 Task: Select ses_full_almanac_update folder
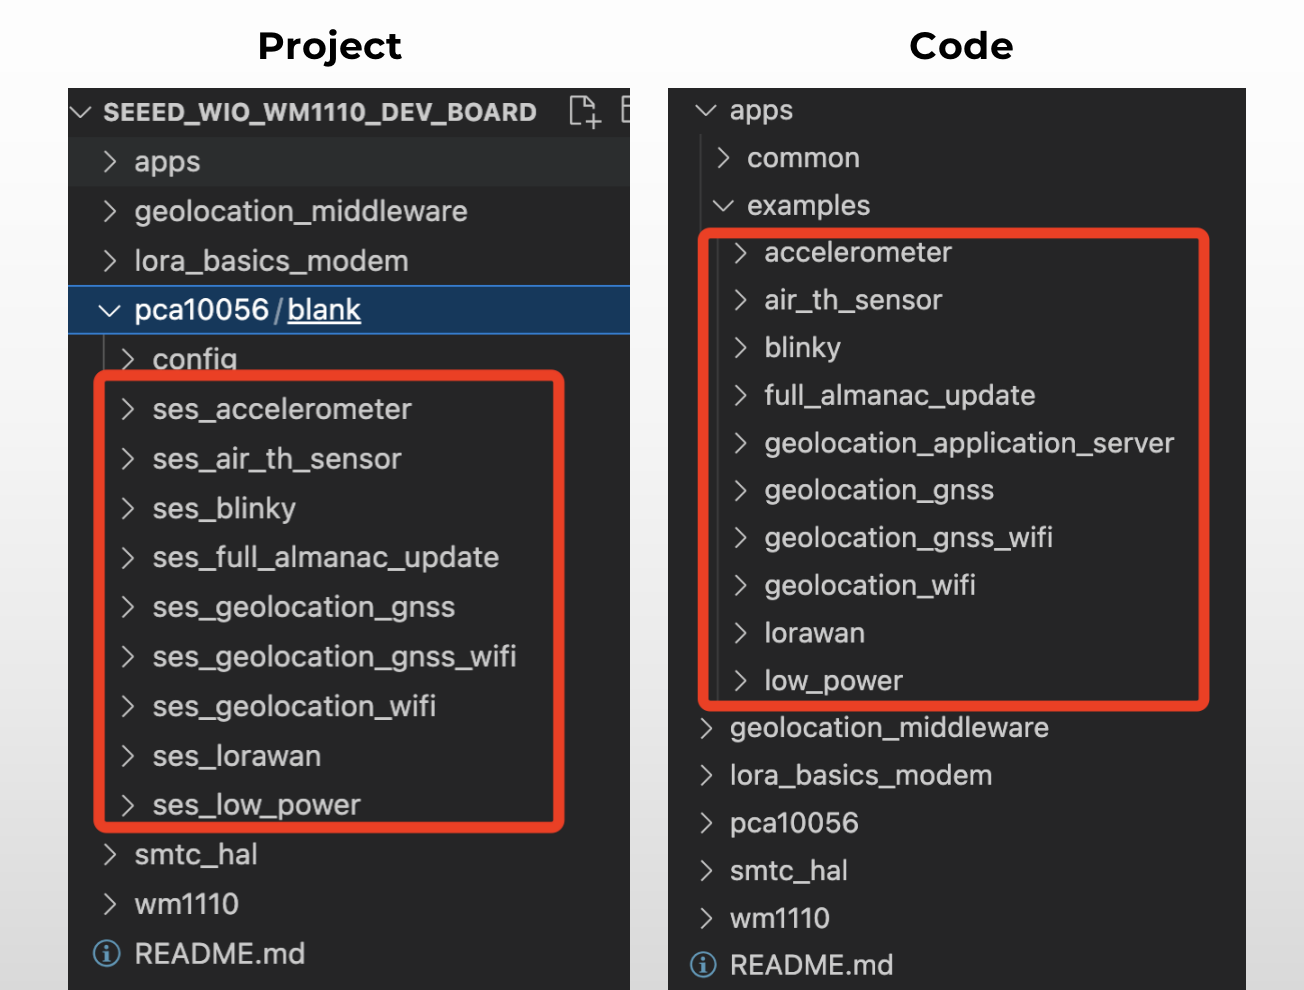click(x=326, y=557)
